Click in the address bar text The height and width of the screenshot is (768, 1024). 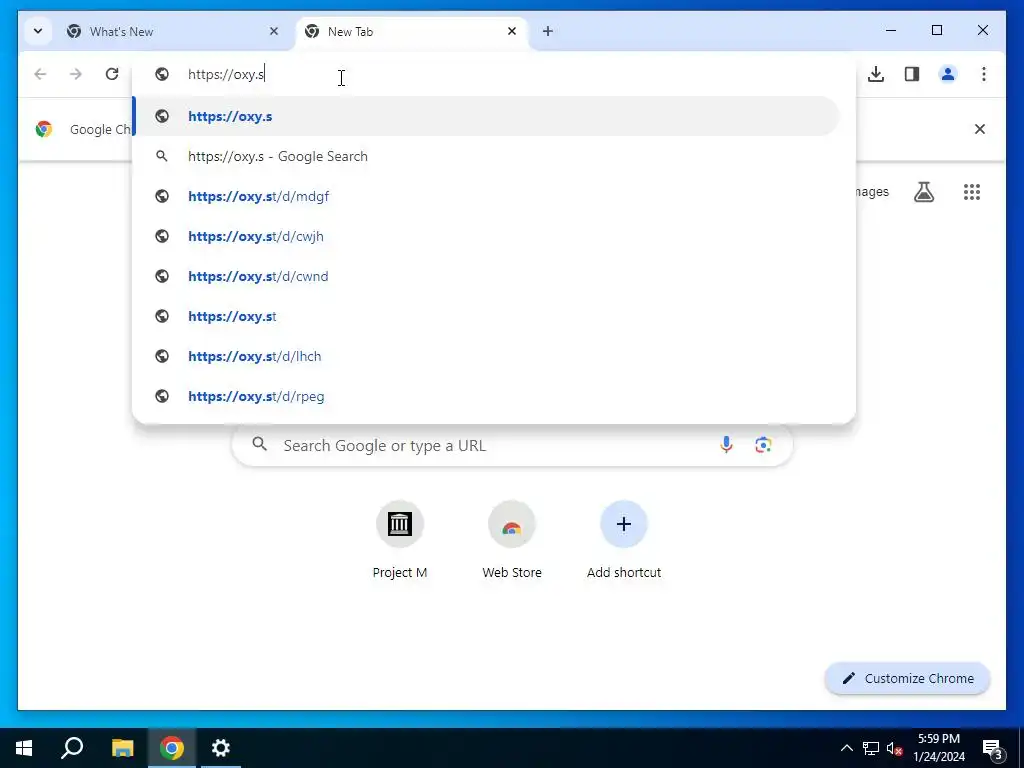pos(226,74)
